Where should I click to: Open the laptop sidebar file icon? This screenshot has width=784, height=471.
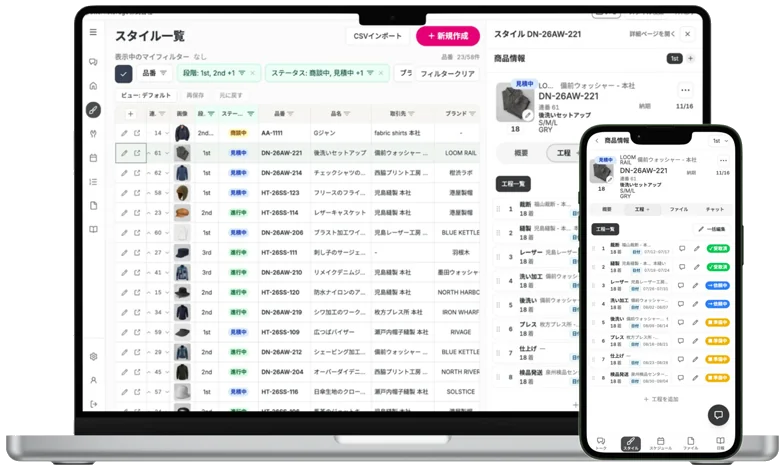coord(94,206)
